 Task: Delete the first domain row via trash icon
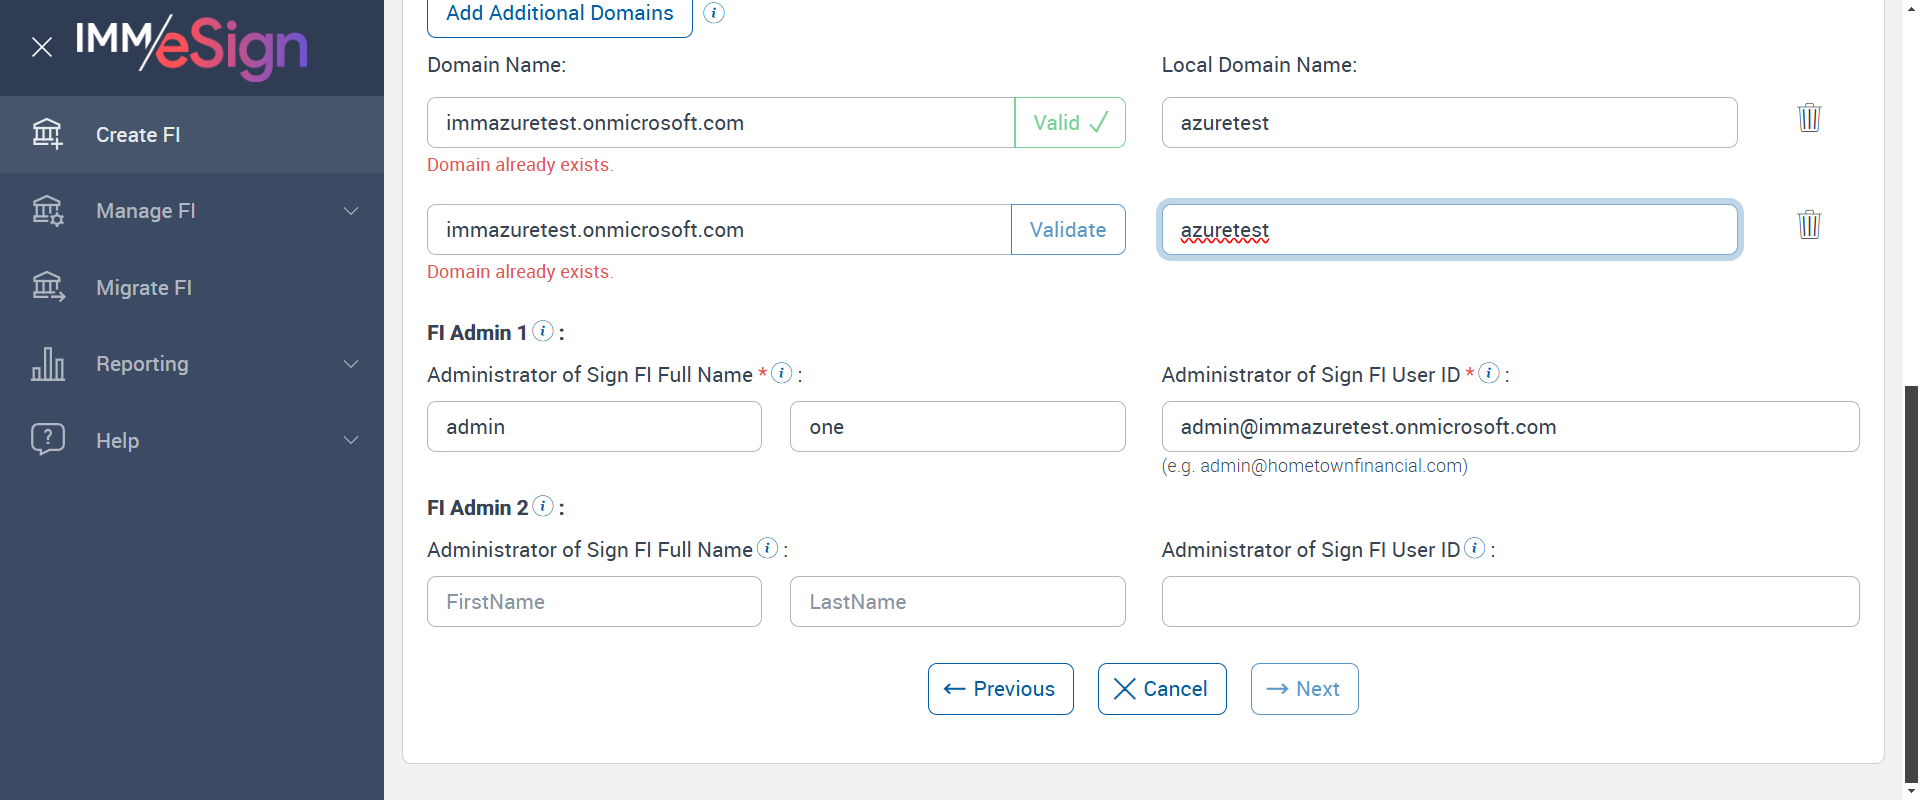point(1809,118)
